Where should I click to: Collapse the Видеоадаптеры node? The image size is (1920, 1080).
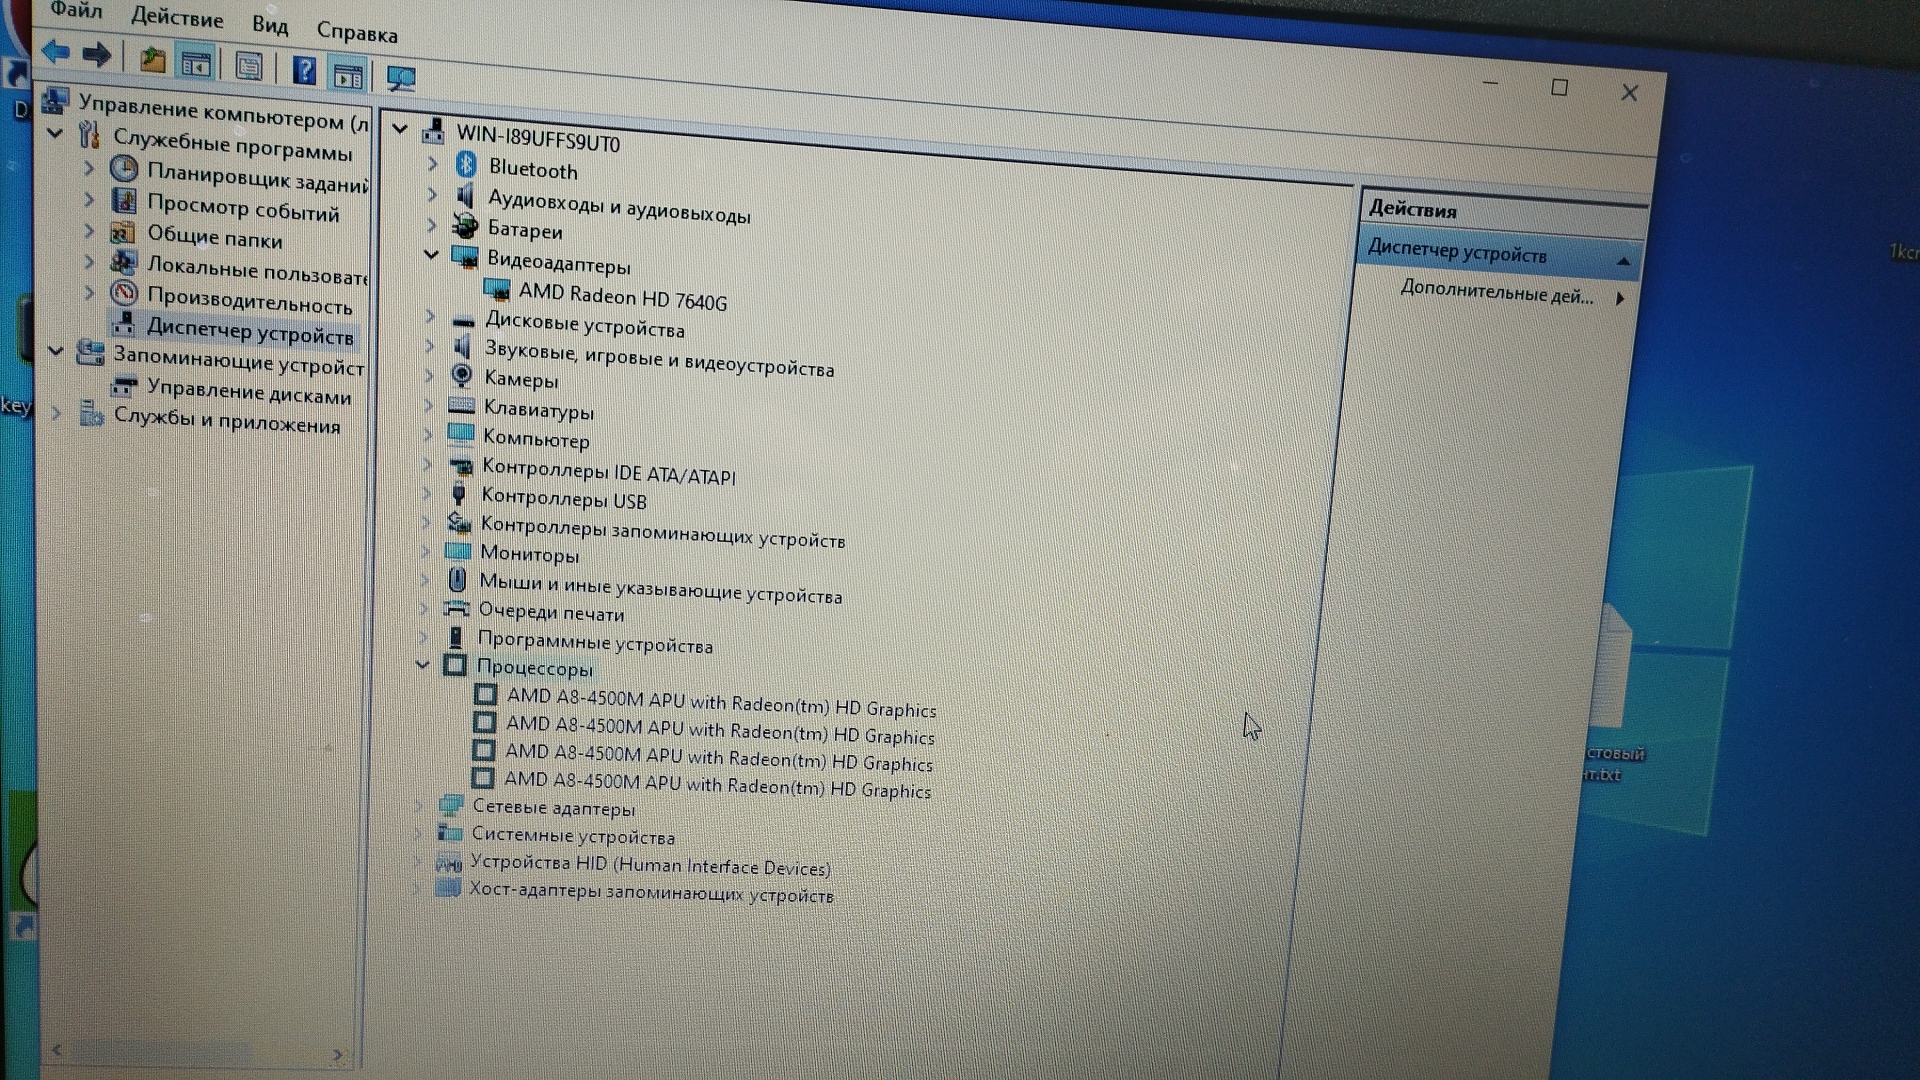coord(431,255)
